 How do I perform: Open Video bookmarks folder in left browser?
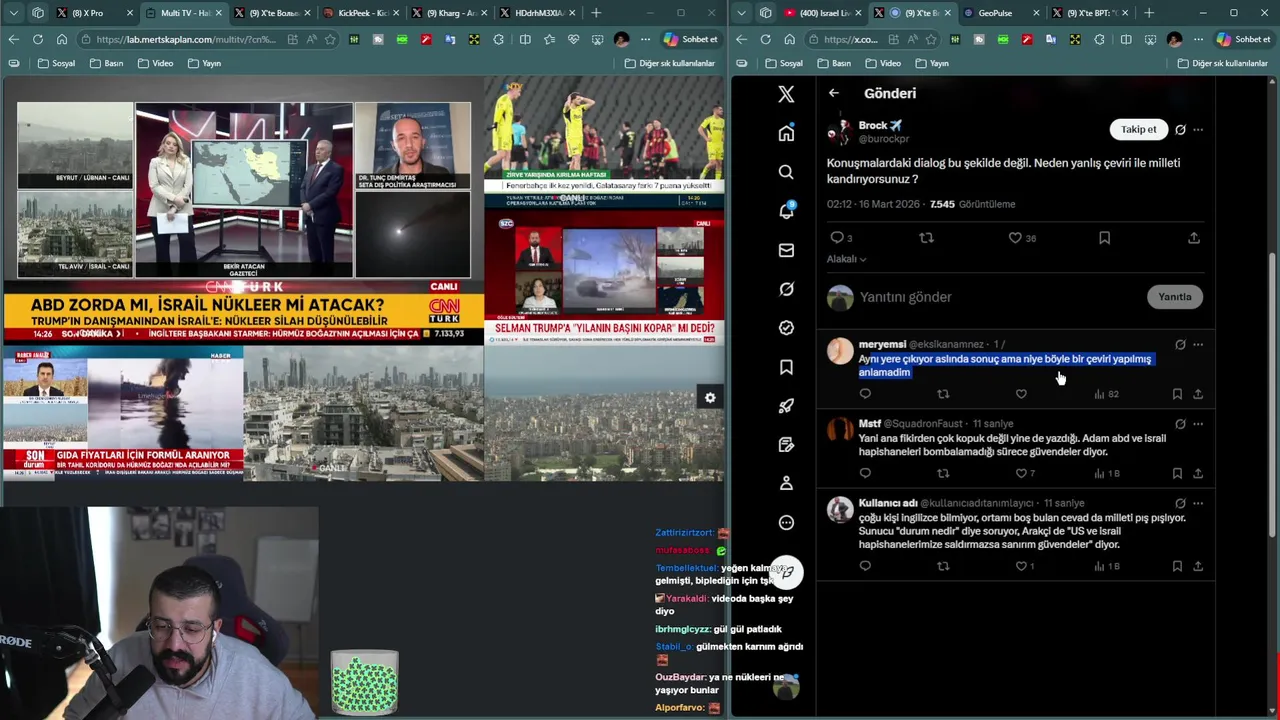click(x=155, y=63)
